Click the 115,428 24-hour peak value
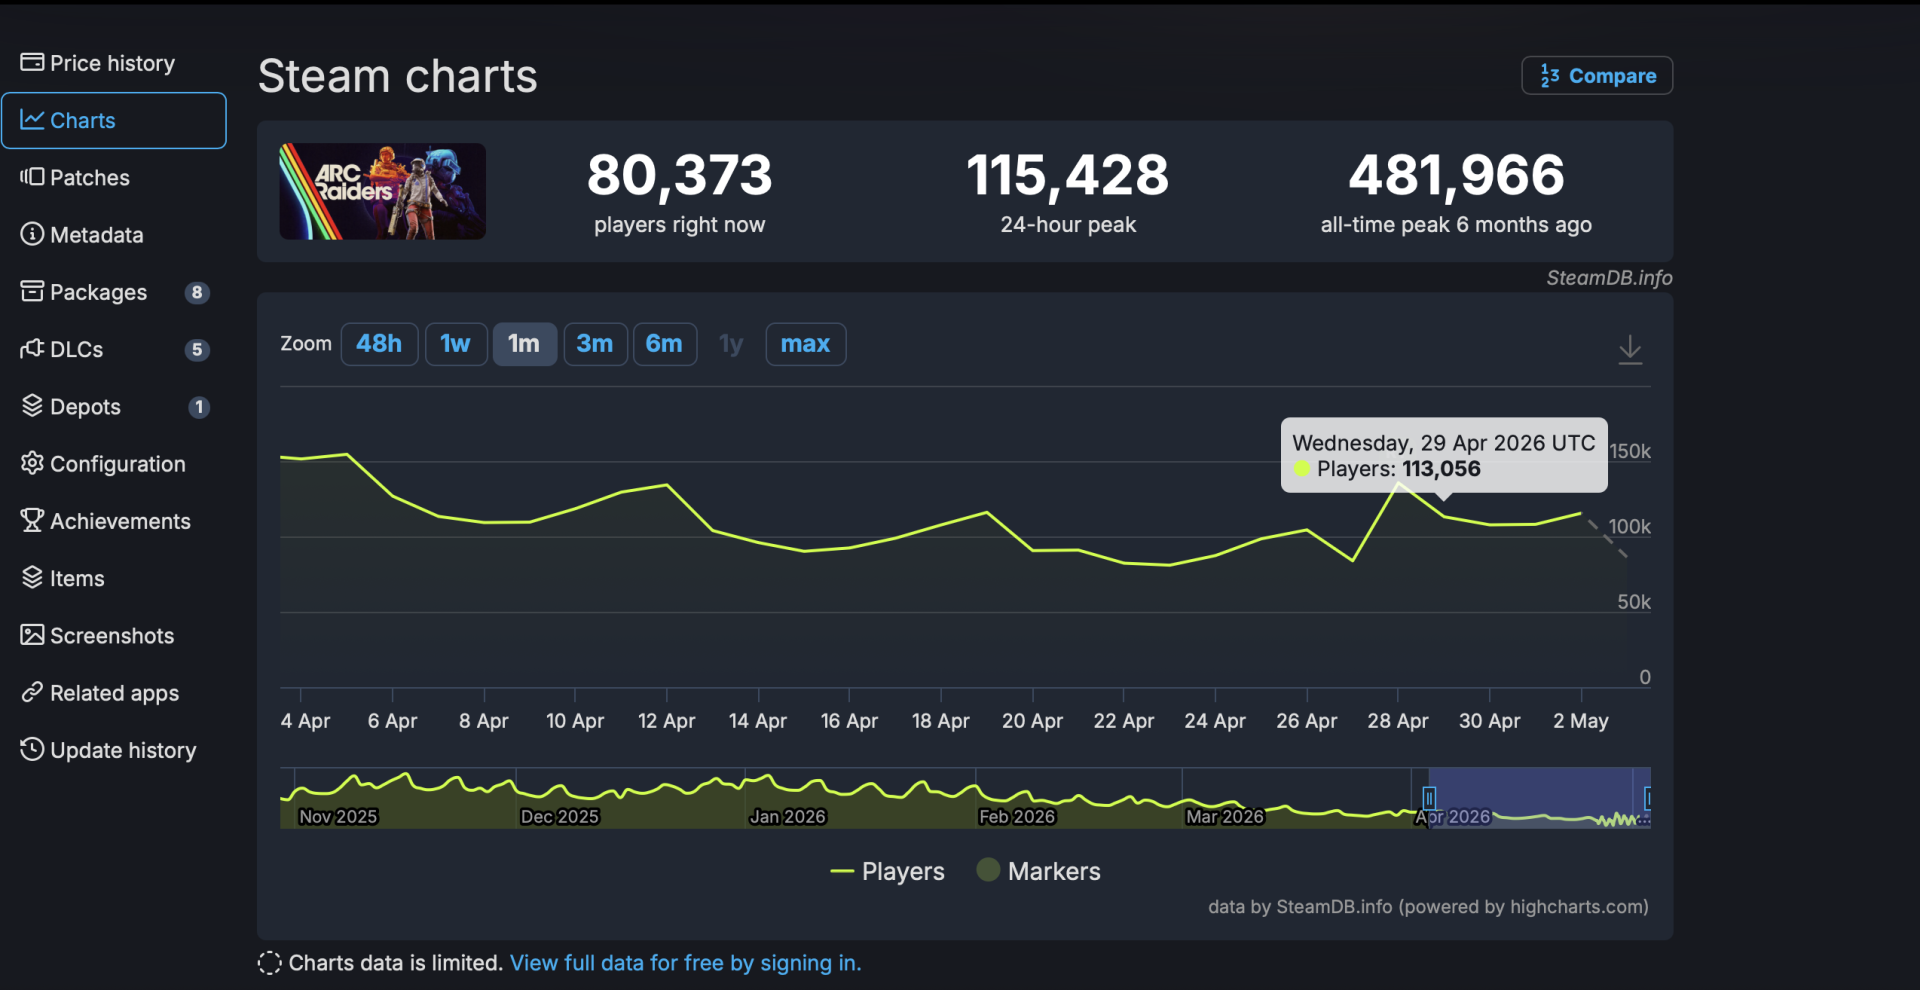The width and height of the screenshot is (1920, 990). (1068, 175)
